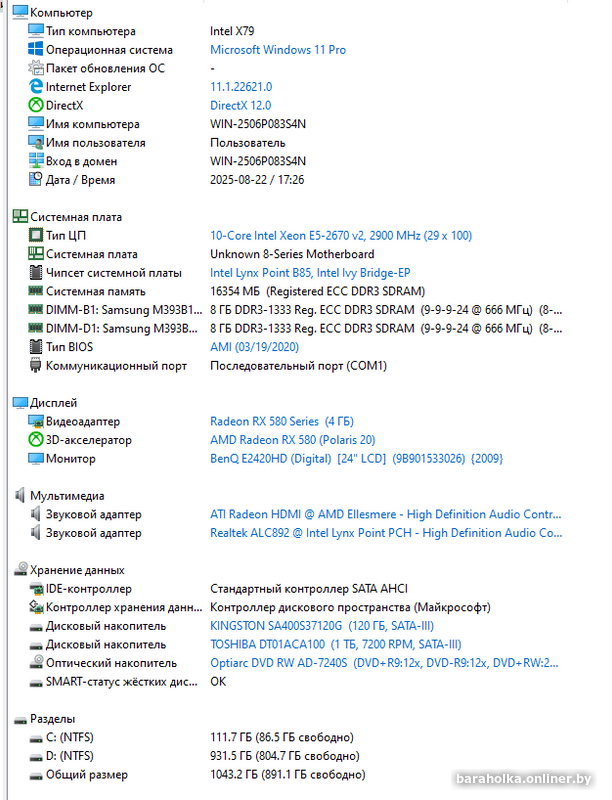Click the 2025-08-22 / 17:26 value
Viewport: 612px width, 800px height.
click(257, 180)
